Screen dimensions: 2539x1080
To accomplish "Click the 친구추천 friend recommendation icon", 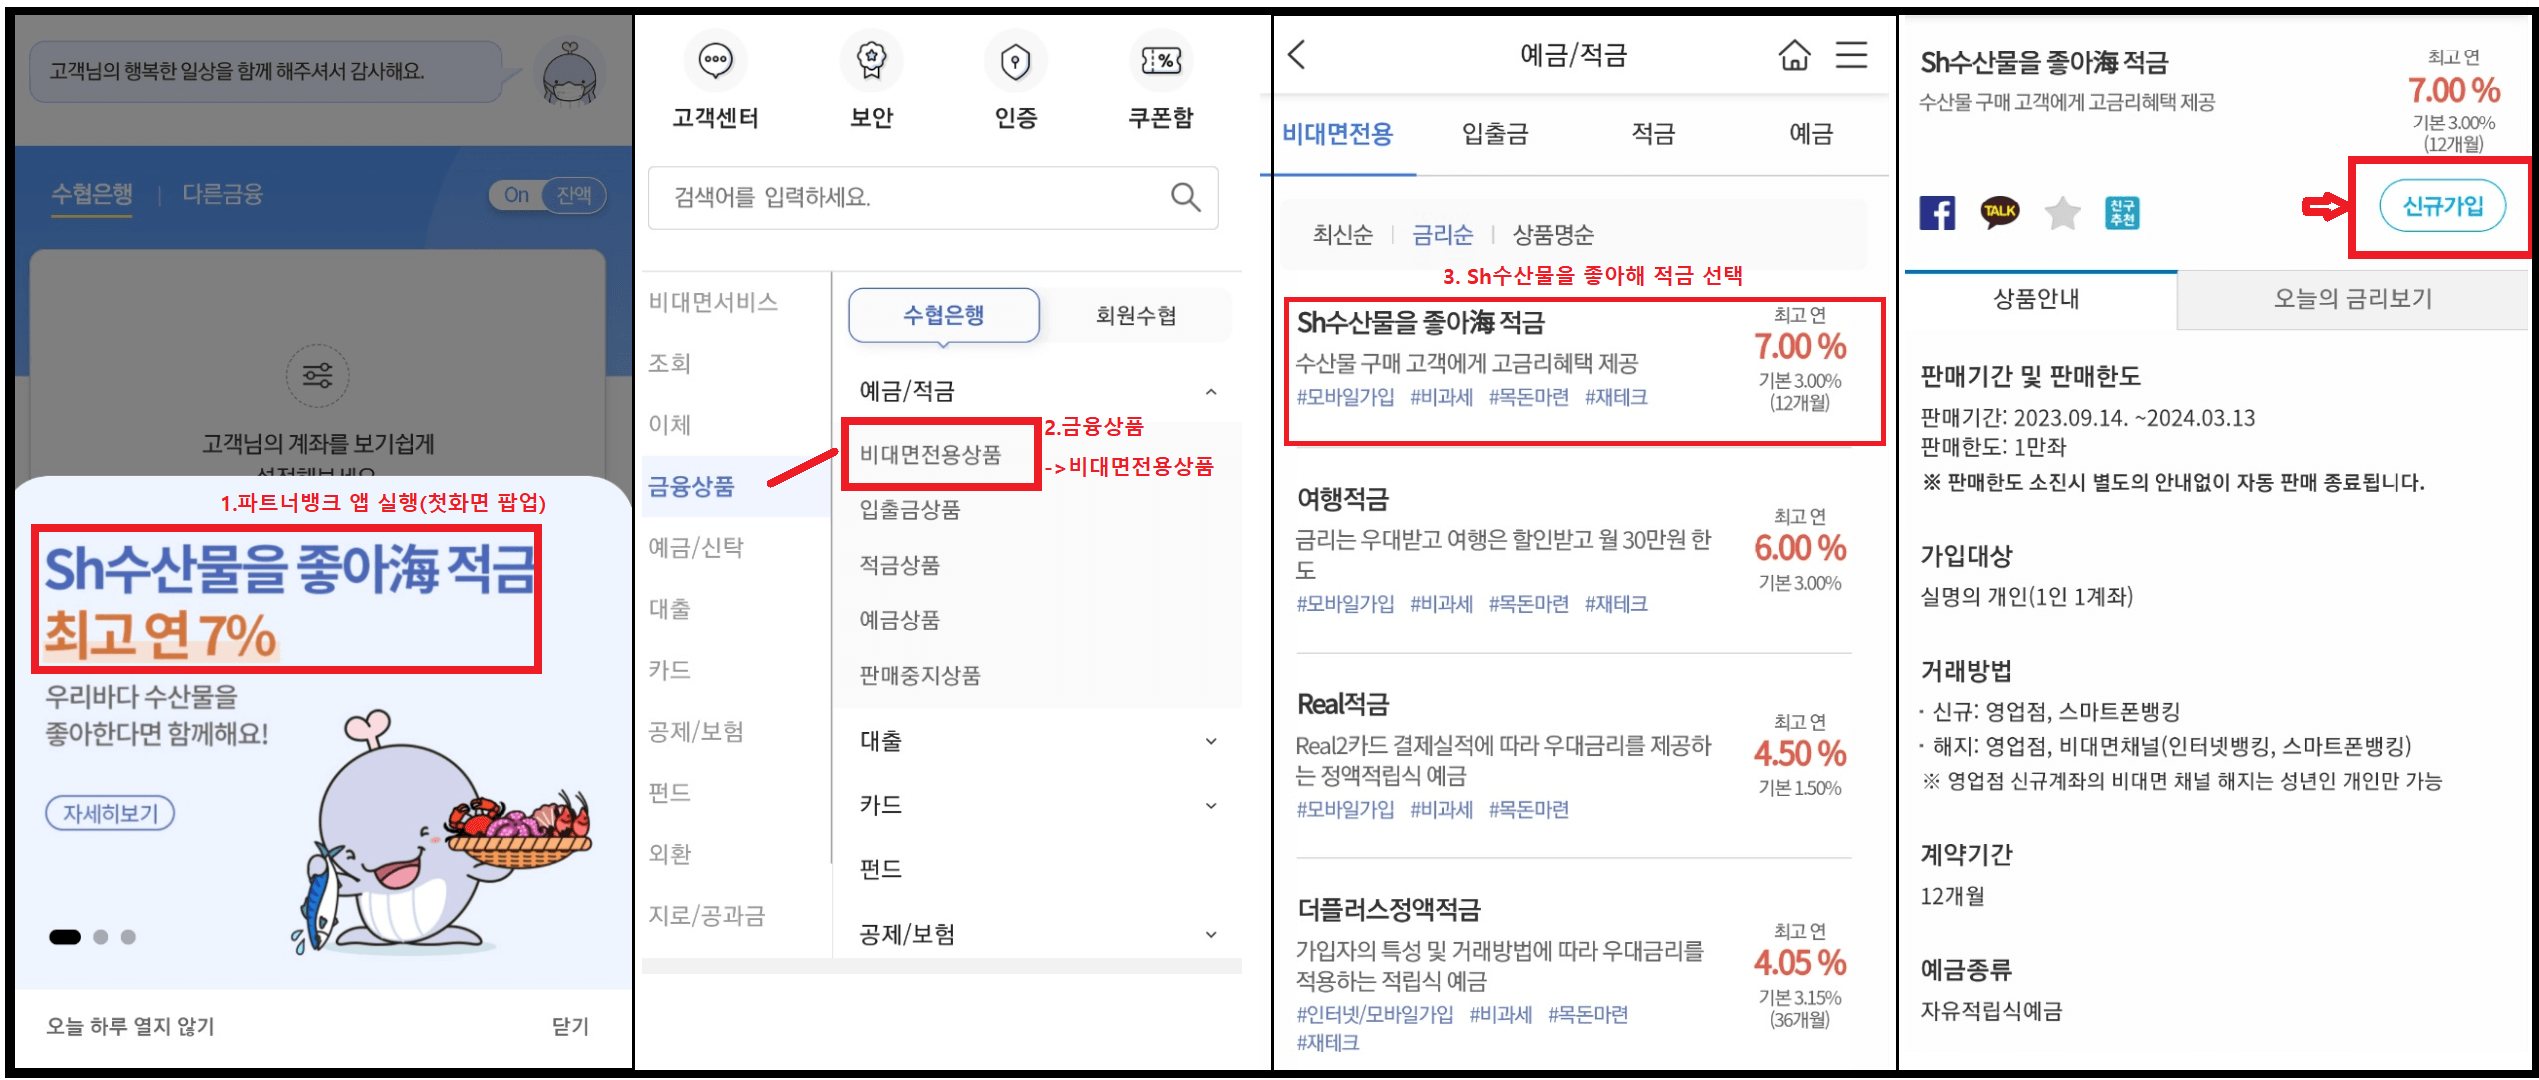I will pyautogui.click(x=2124, y=213).
